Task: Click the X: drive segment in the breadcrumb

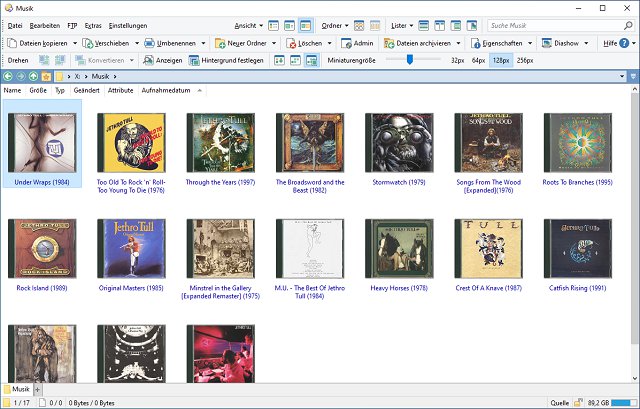Action: [77, 76]
